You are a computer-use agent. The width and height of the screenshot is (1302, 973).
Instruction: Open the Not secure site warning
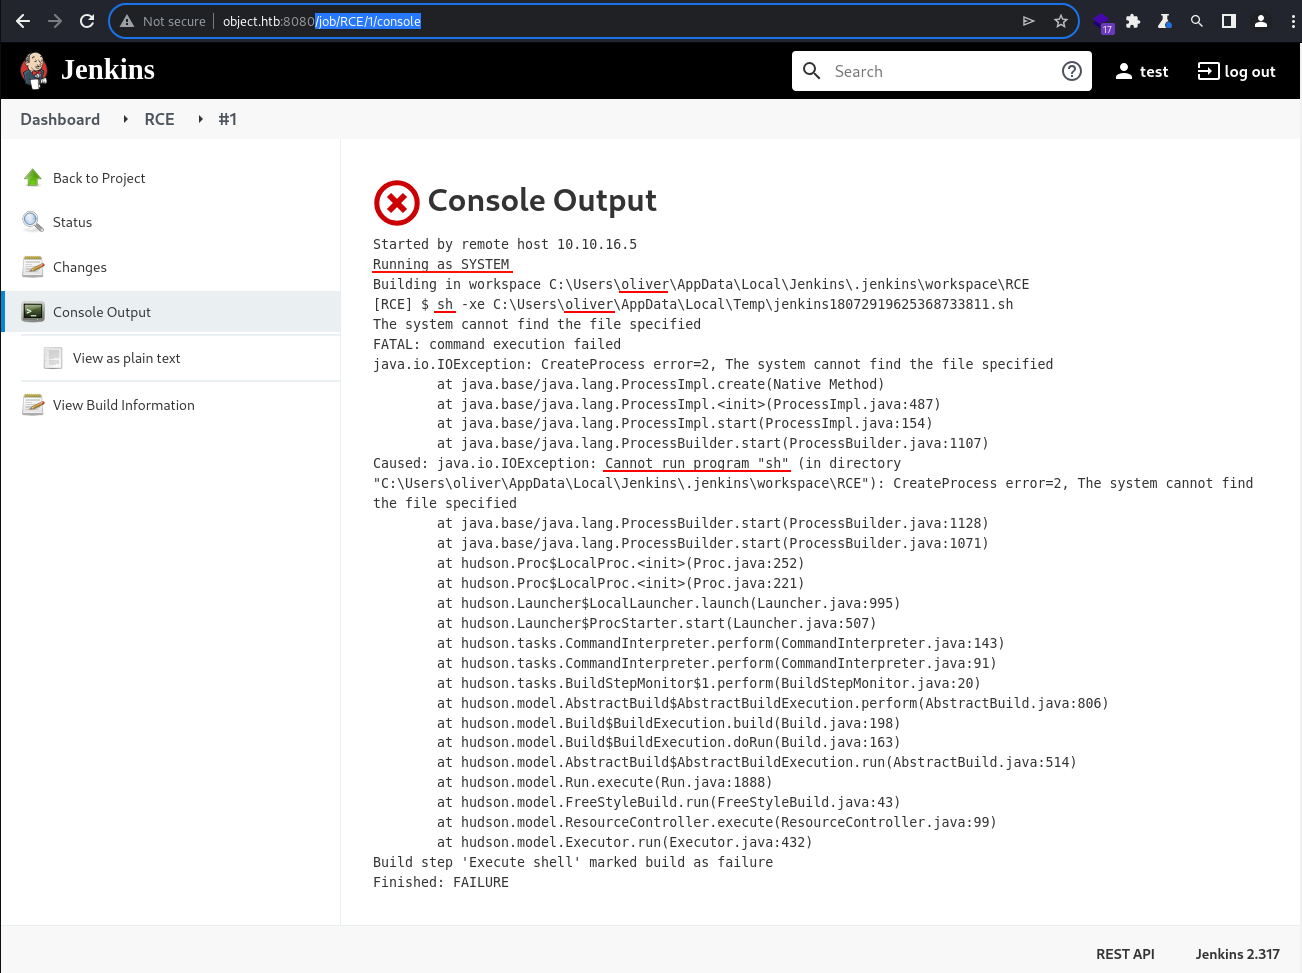(163, 21)
